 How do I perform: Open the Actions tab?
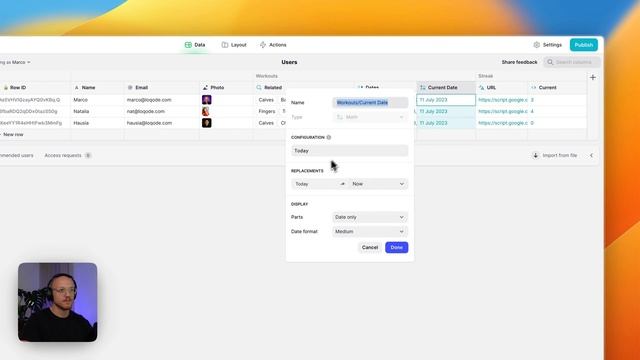coord(273,45)
